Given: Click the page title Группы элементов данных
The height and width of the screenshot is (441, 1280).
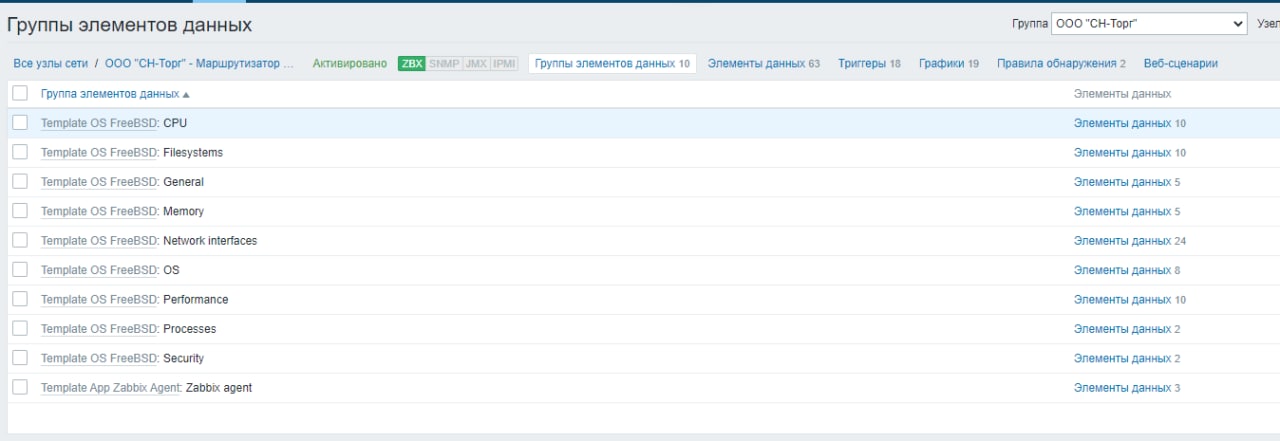Looking at the screenshot, I should click(130, 24).
